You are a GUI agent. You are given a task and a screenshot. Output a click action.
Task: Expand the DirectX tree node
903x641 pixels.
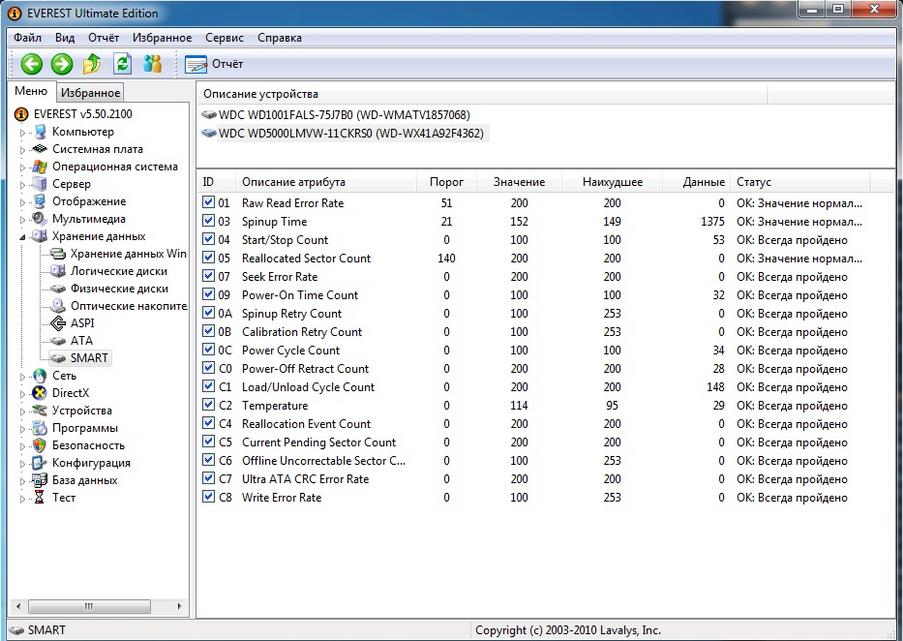pyautogui.click(x=23, y=394)
